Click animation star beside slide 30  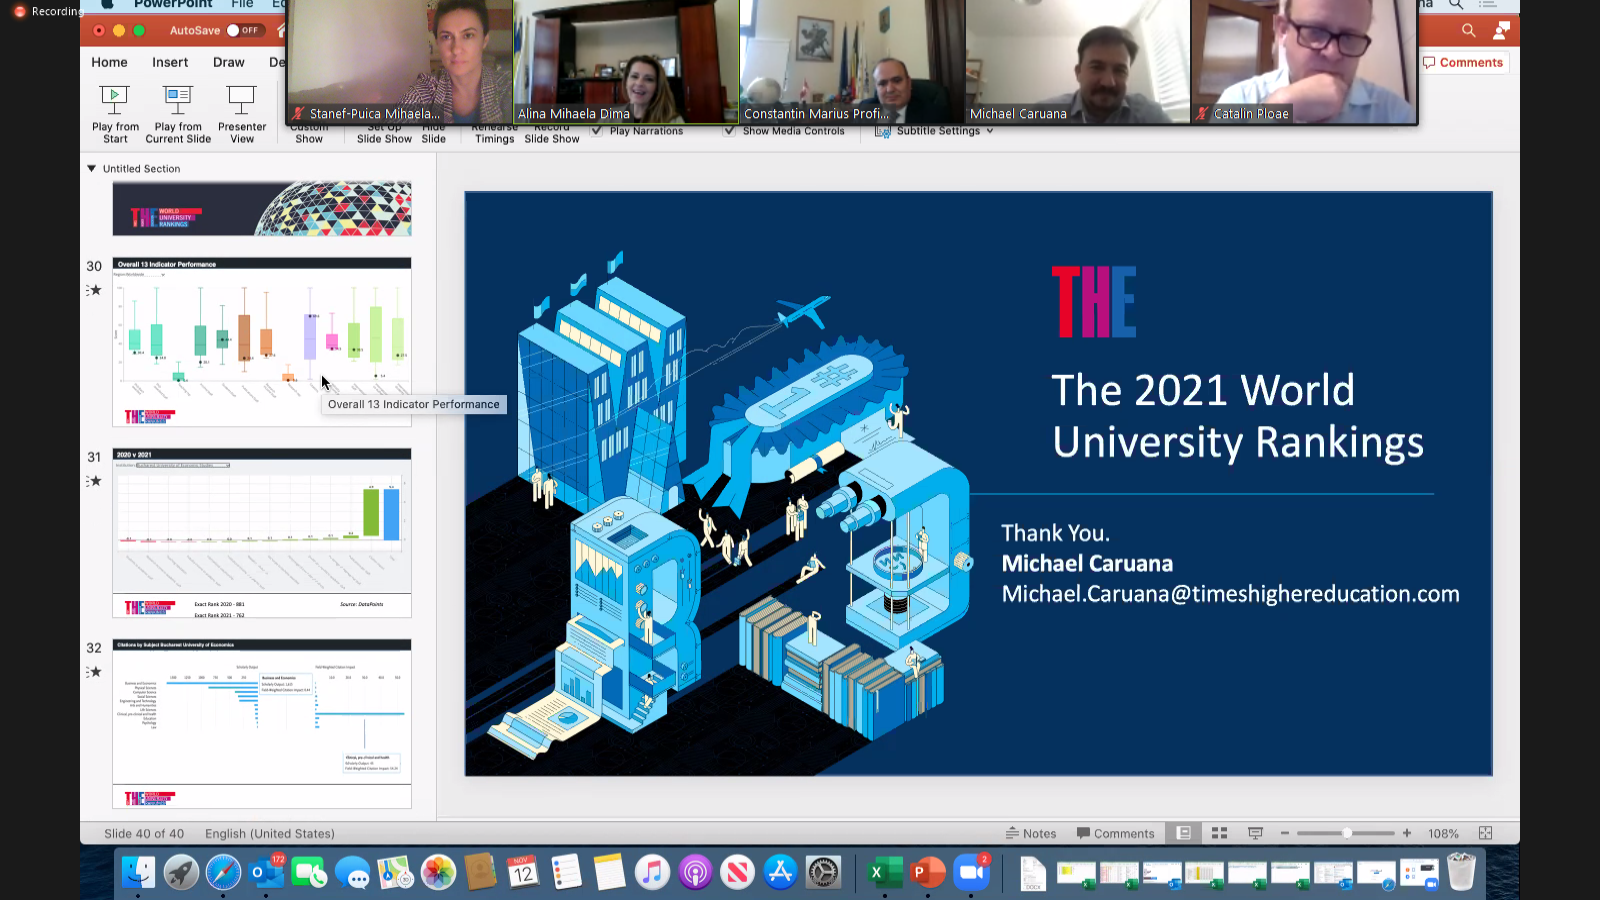[94, 290]
